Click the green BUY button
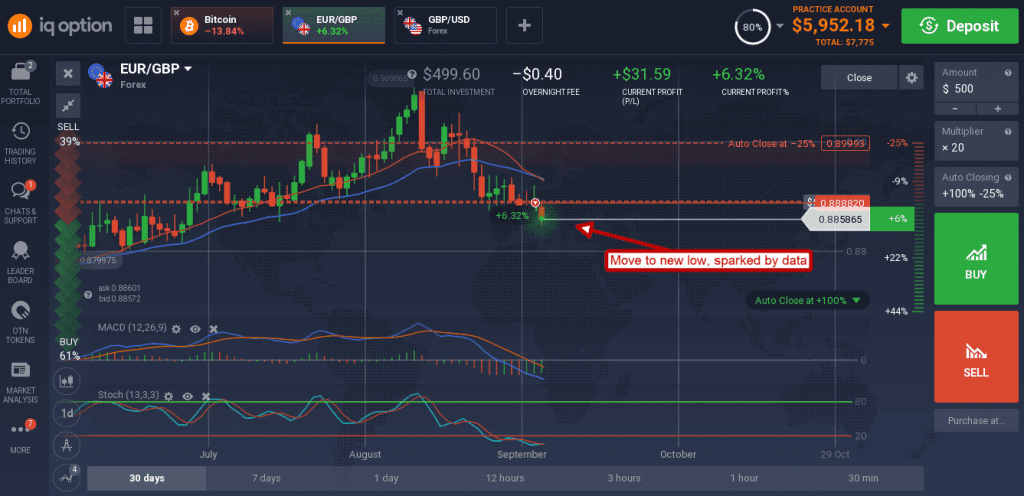This screenshot has height=496, width=1024. [x=976, y=258]
